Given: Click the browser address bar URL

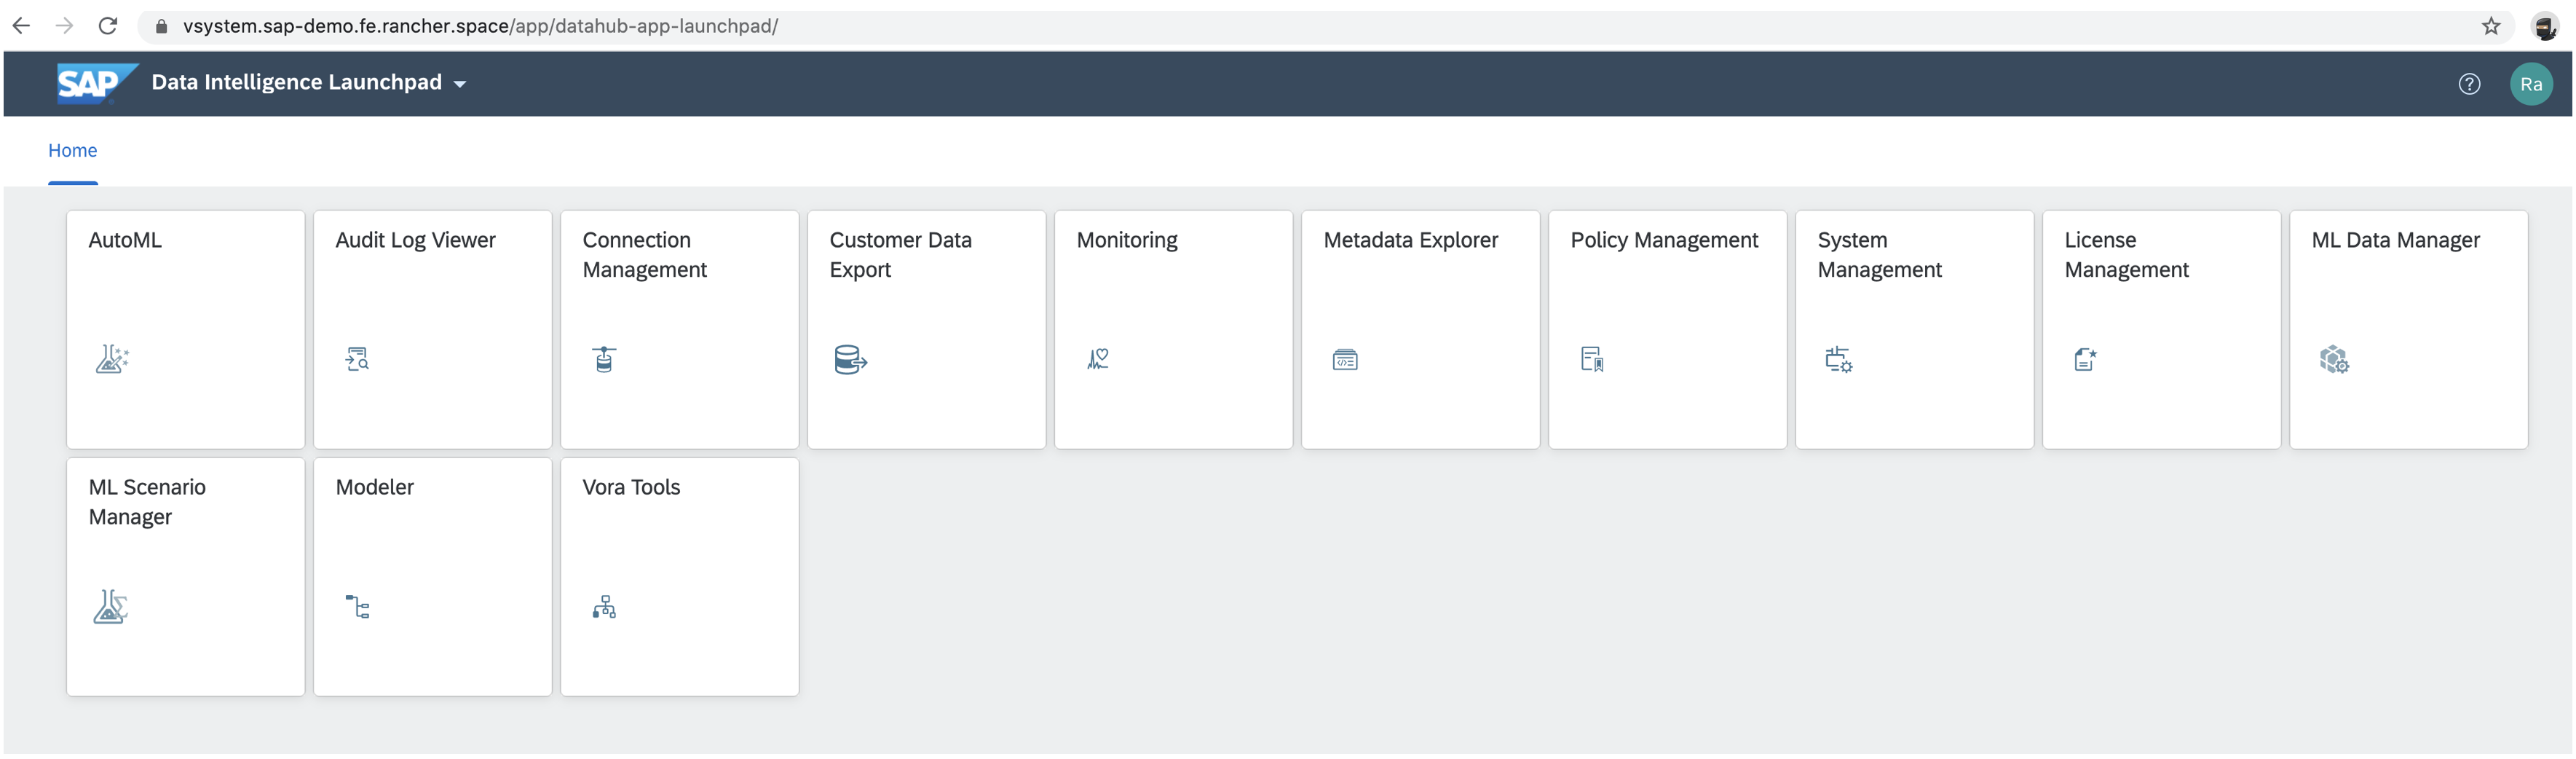Looking at the screenshot, I should coord(480,26).
